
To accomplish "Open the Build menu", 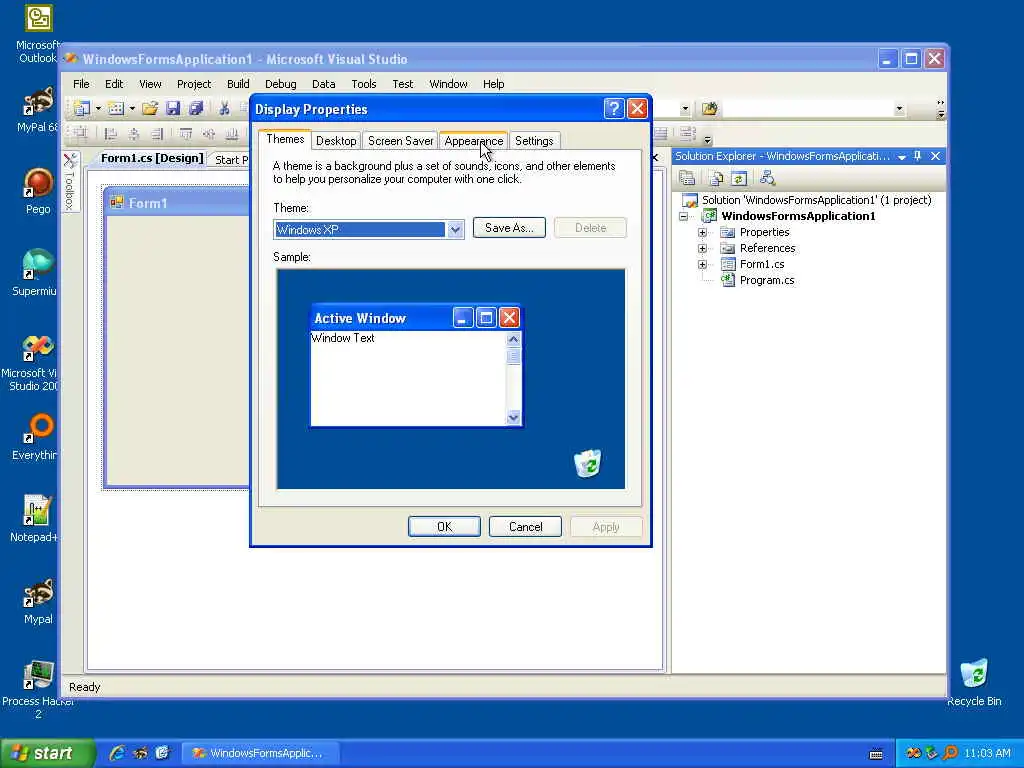I will pos(238,84).
